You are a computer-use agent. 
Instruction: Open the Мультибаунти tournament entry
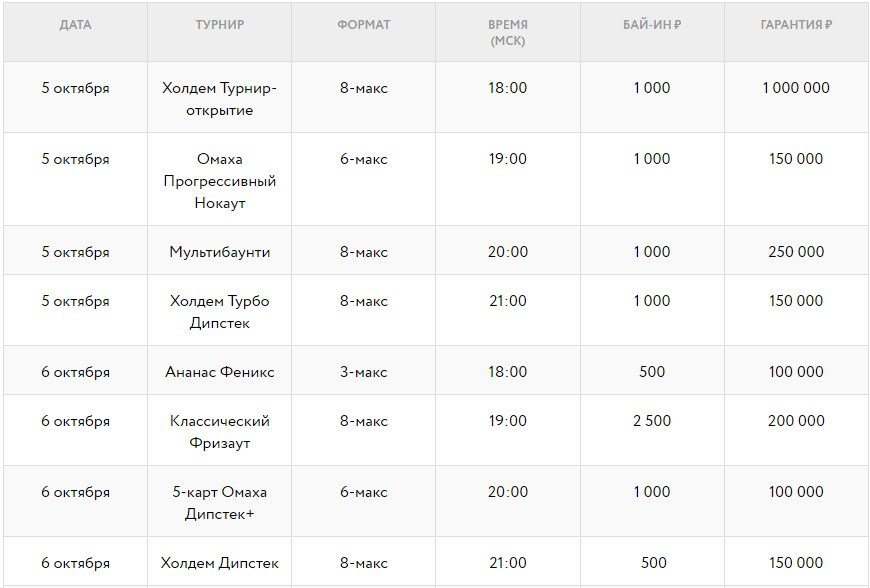coord(219,252)
